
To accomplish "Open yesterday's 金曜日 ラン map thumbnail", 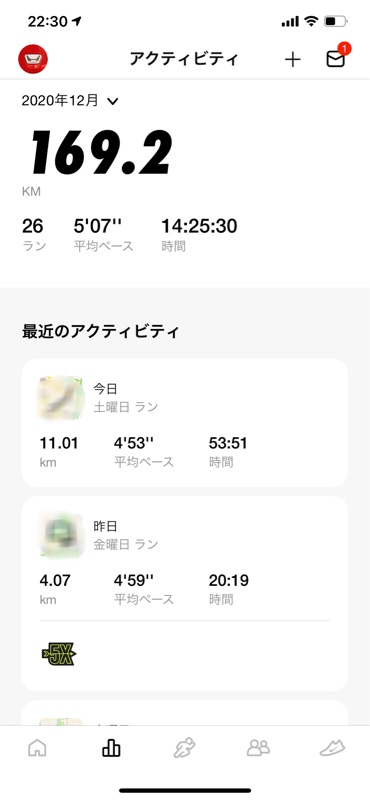I will click(61, 534).
